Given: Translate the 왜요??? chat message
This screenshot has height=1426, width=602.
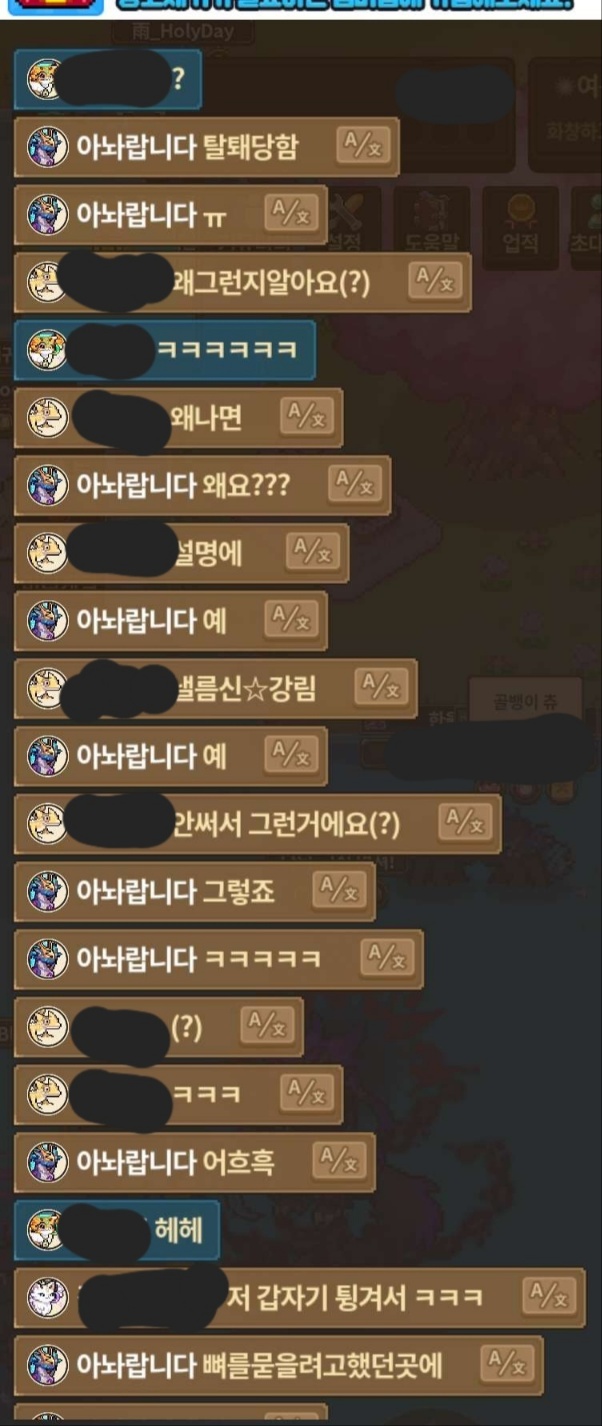Looking at the screenshot, I should tap(354, 485).
